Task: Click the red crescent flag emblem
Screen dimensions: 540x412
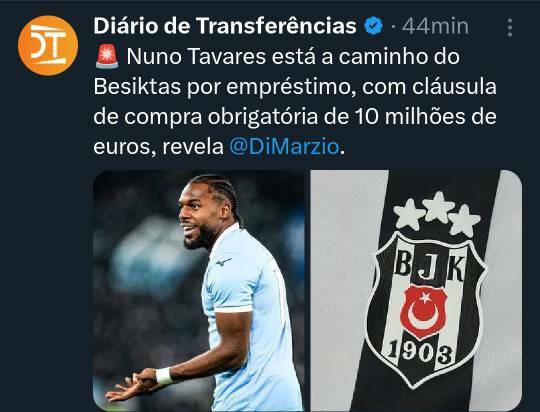Action: pyautogui.click(x=424, y=312)
